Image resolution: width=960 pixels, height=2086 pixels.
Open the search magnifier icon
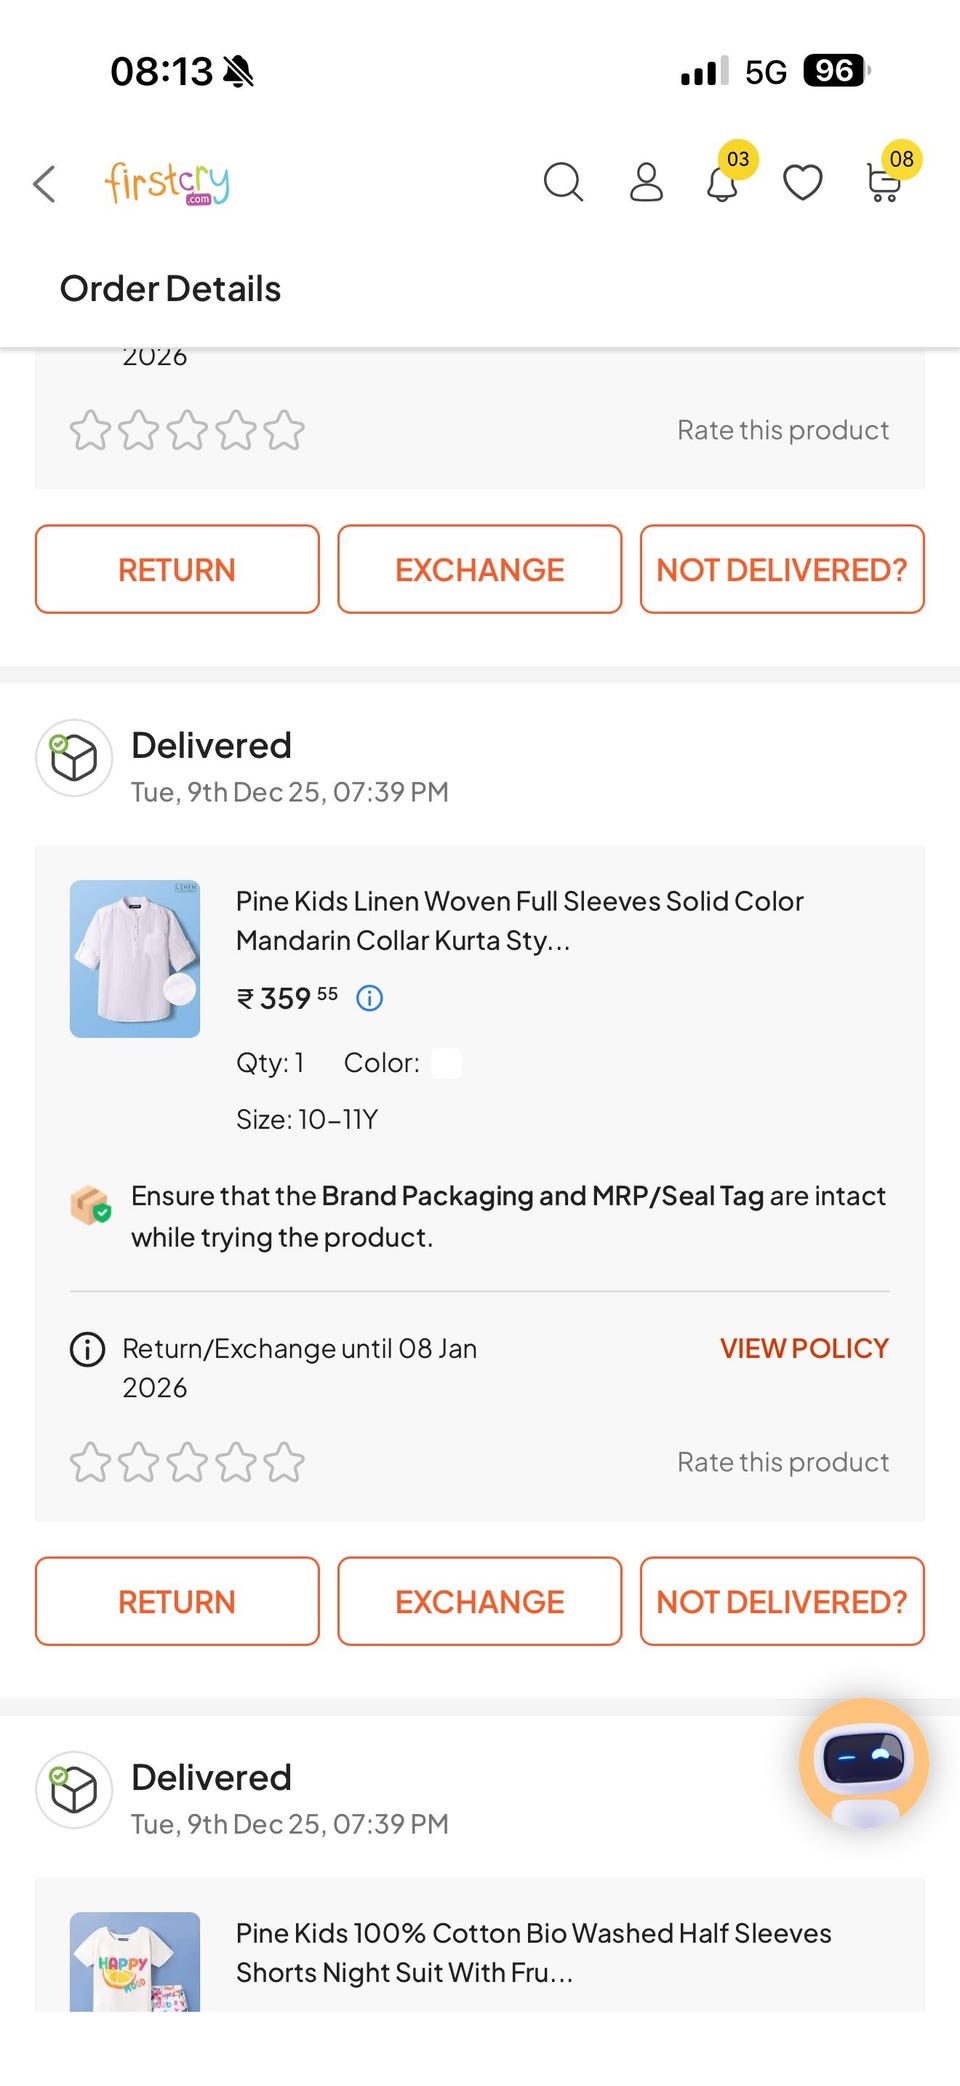pos(563,183)
